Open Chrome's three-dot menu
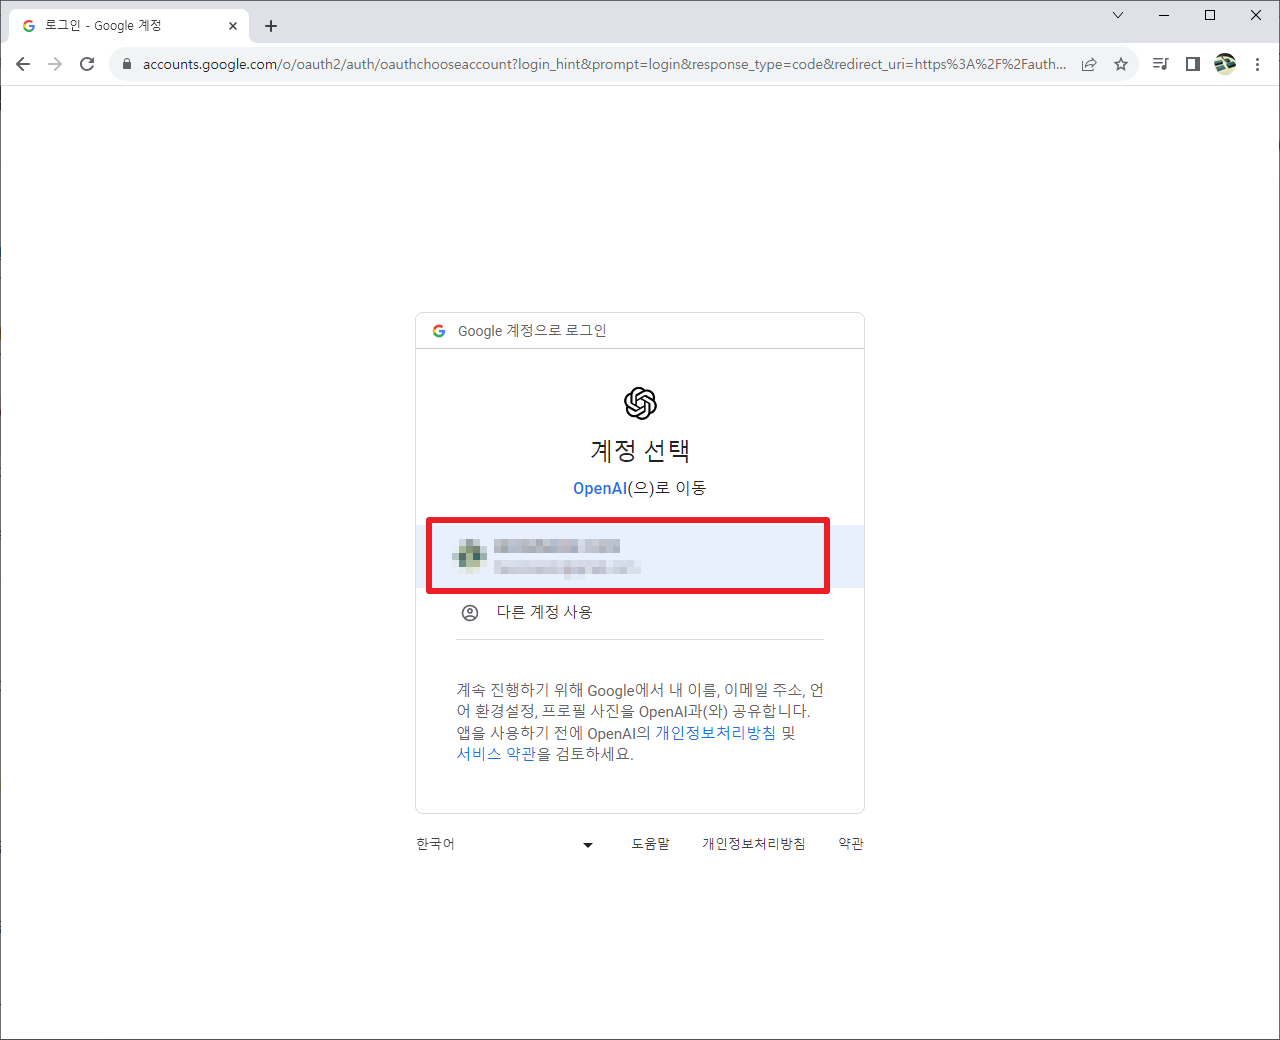1280x1040 pixels. click(1257, 64)
